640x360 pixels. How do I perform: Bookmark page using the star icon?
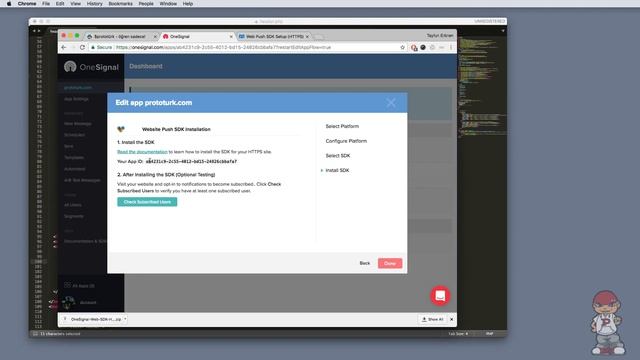tap(402, 47)
